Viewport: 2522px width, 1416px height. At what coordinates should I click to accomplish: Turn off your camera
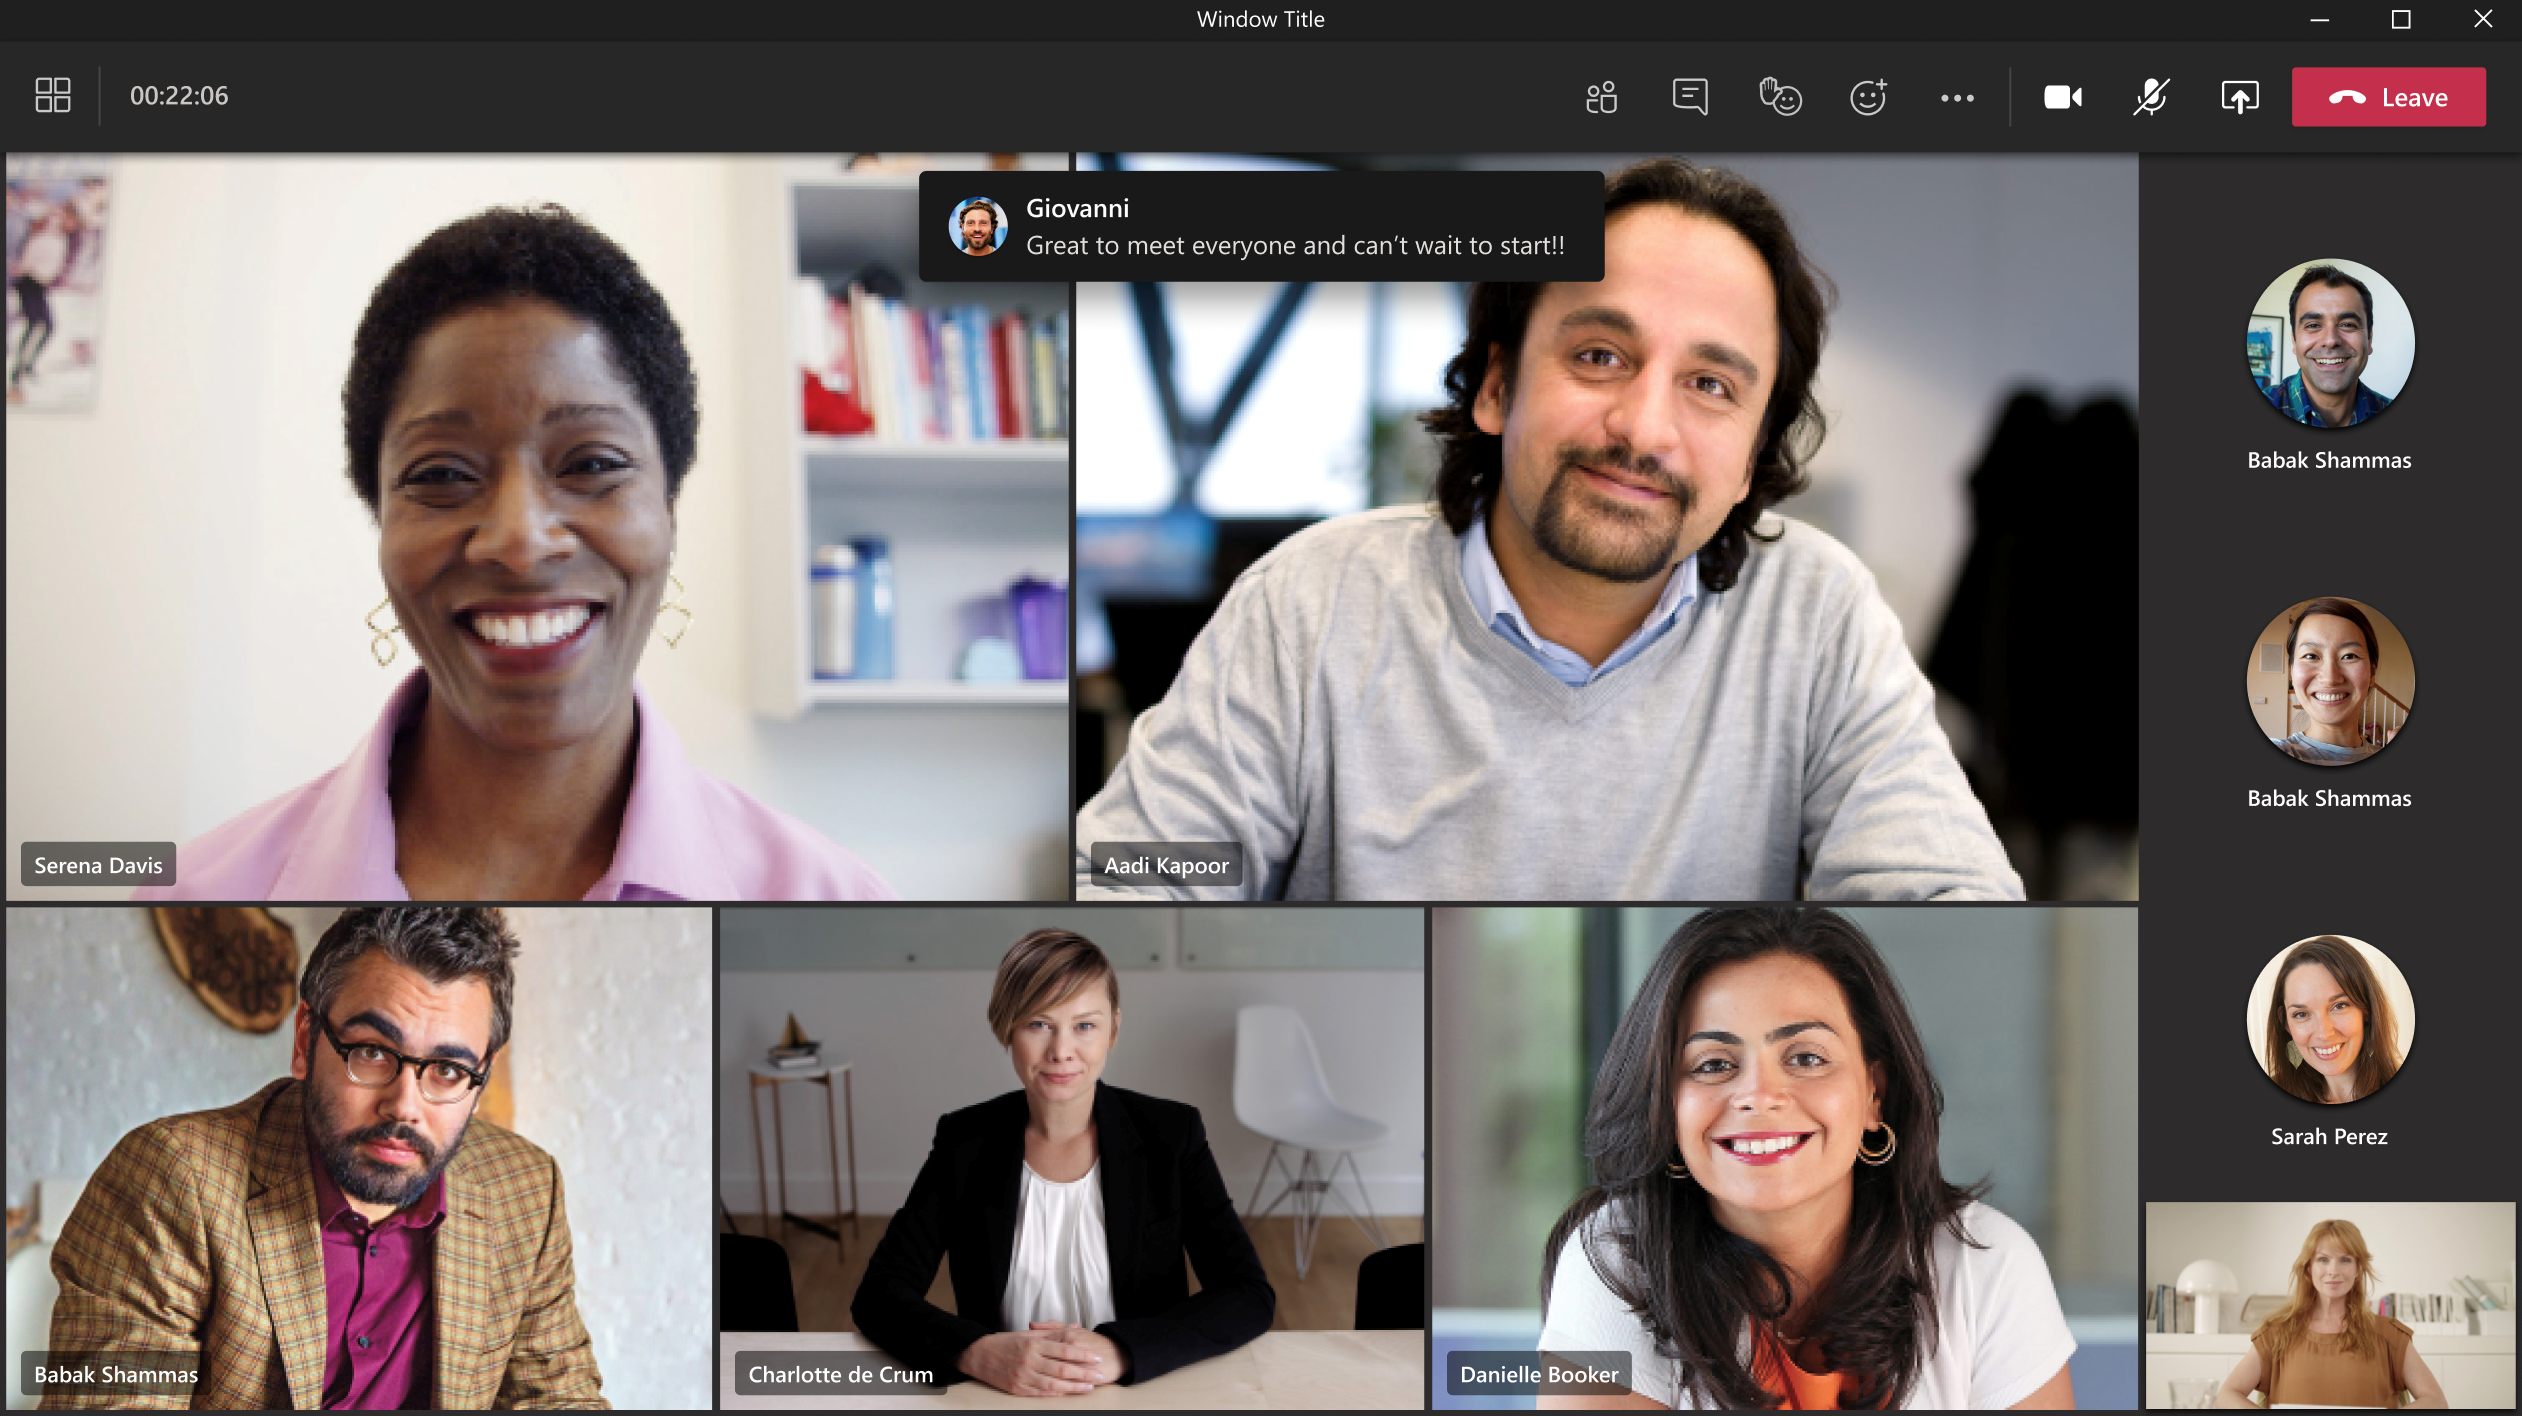(x=2062, y=97)
